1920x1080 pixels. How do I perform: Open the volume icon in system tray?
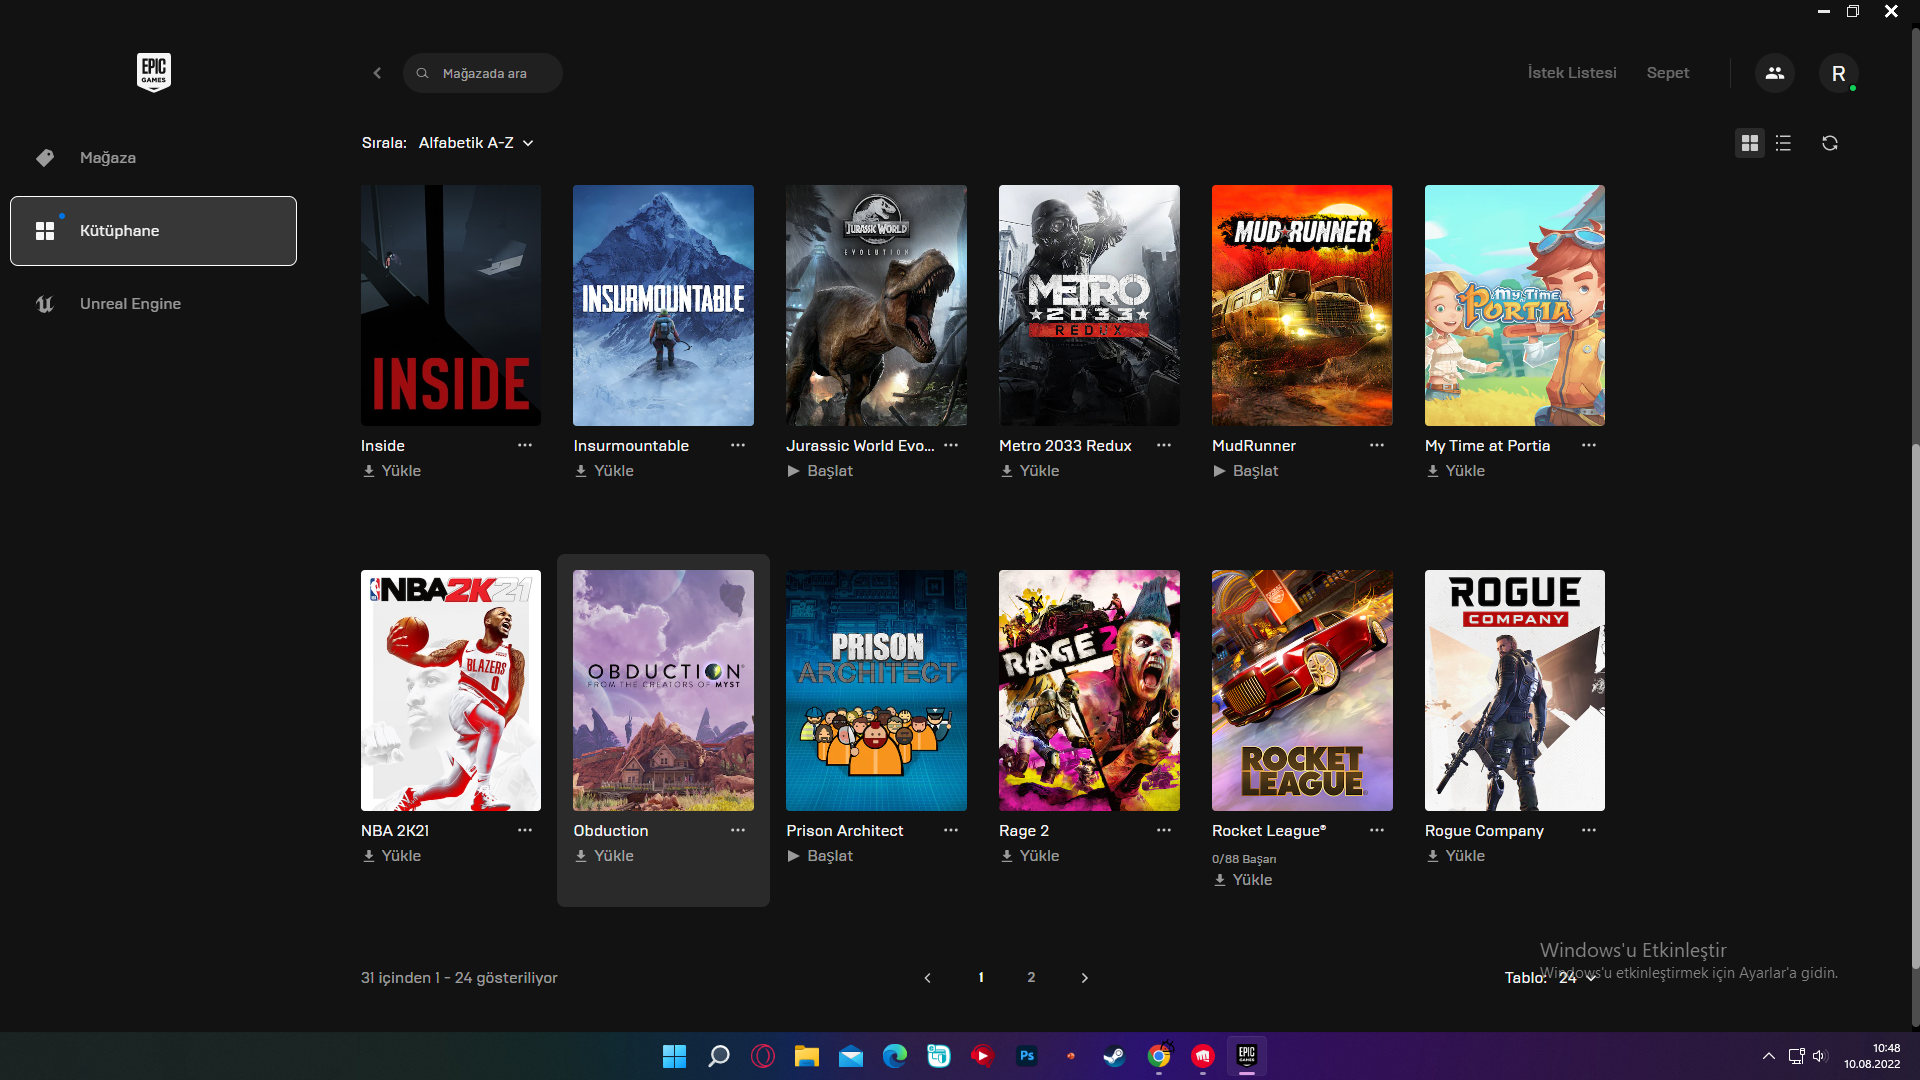click(x=1819, y=1056)
